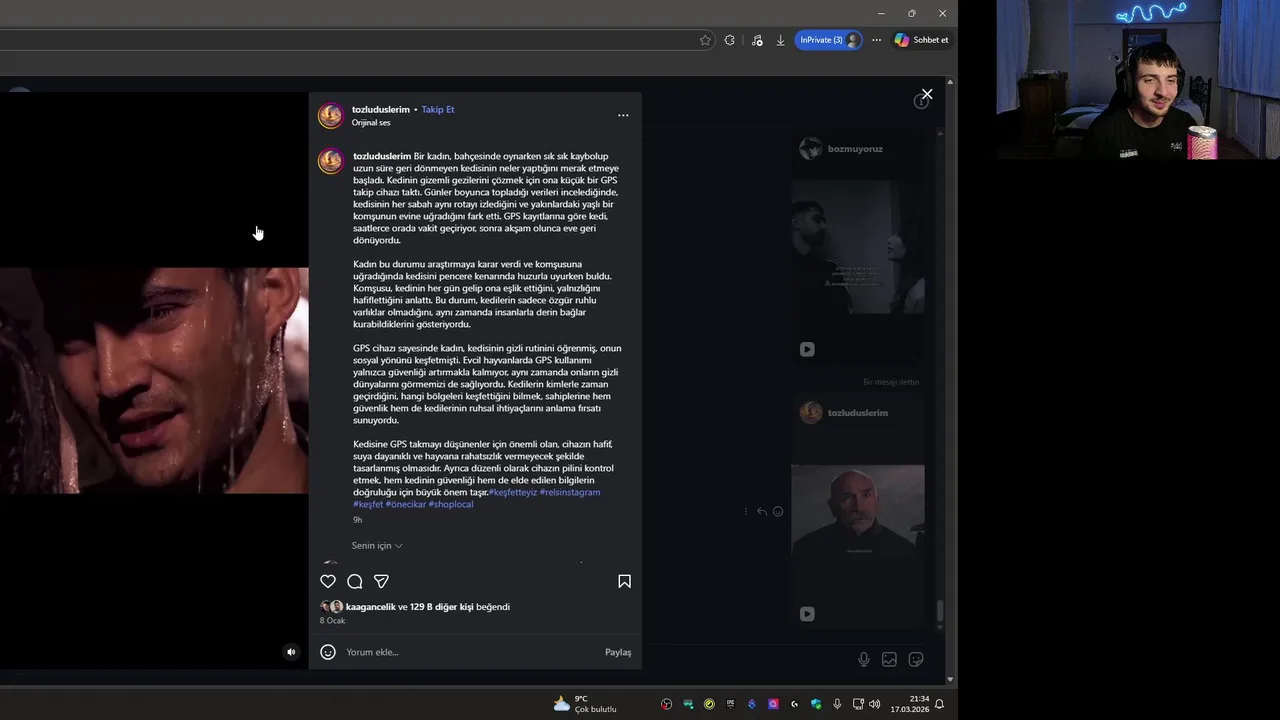Open the post's three-dot options menu
Image resolution: width=1280 pixels, height=720 pixels.
point(623,115)
